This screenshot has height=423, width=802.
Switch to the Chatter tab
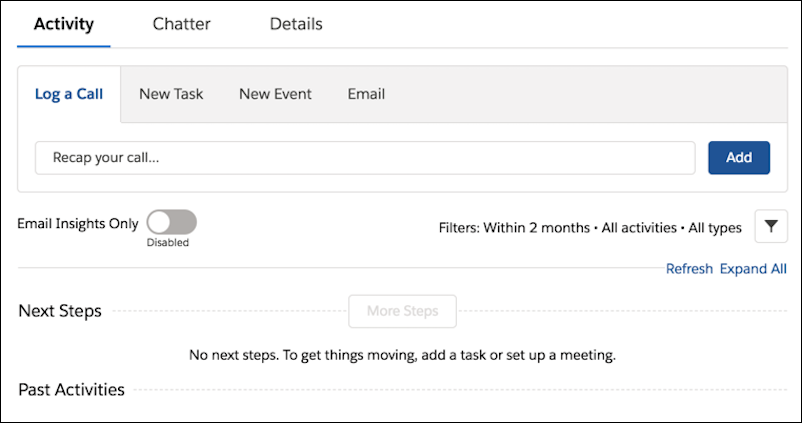pyautogui.click(x=182, y=24)
